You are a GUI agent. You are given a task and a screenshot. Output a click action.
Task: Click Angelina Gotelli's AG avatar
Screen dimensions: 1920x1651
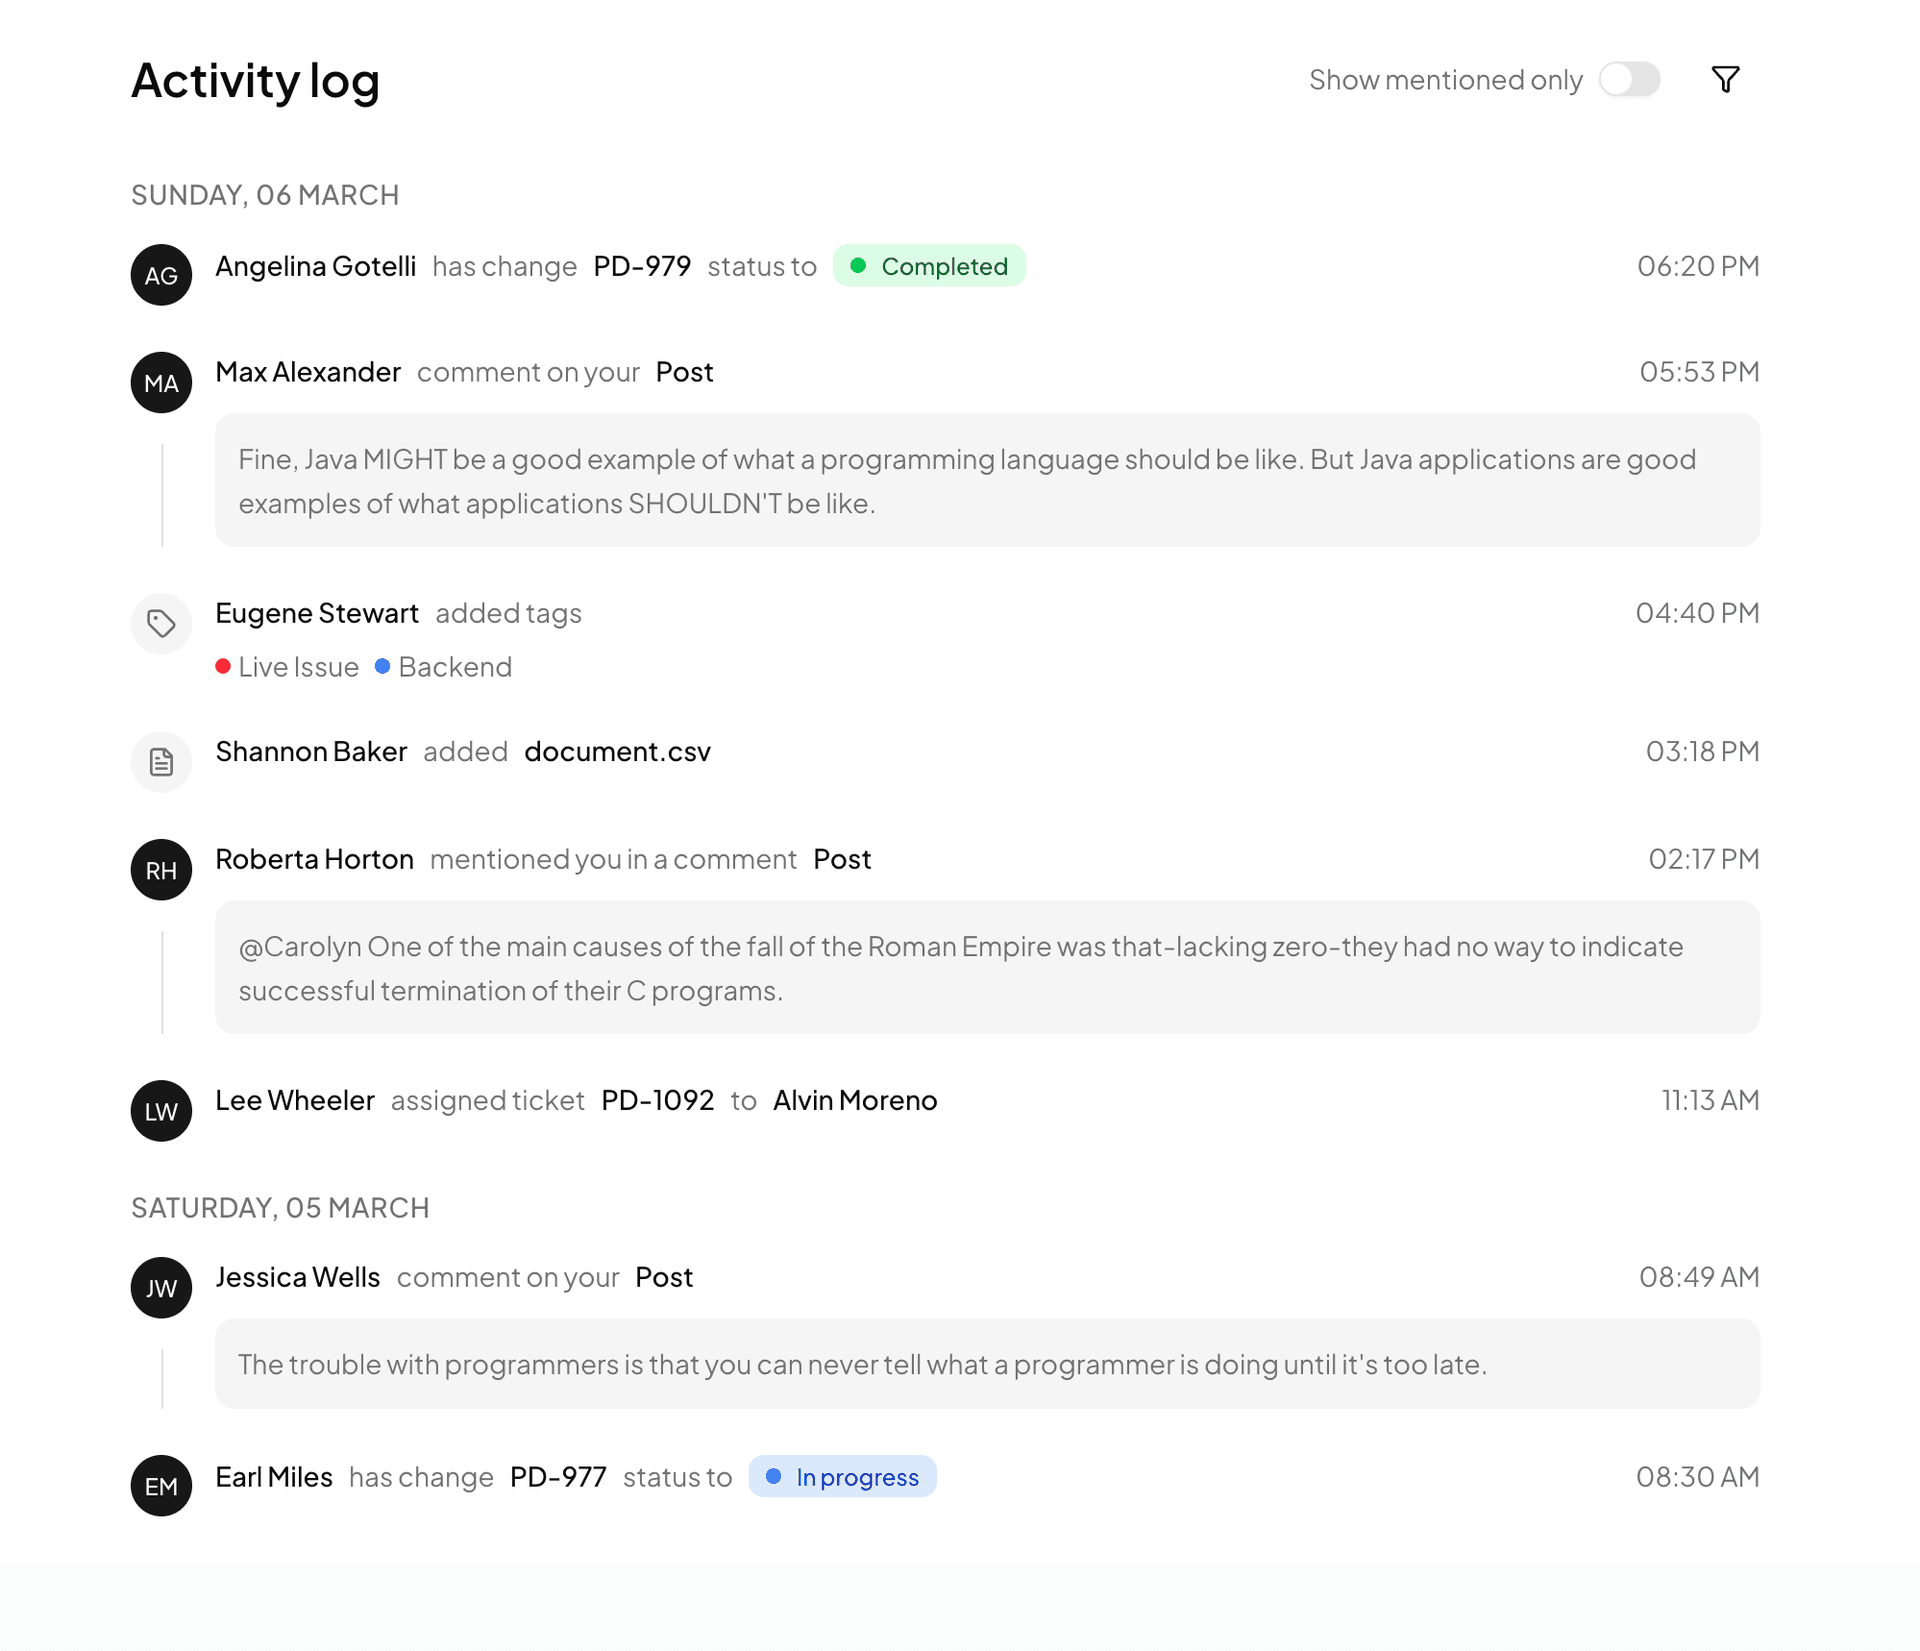click(x=160, y=274)
